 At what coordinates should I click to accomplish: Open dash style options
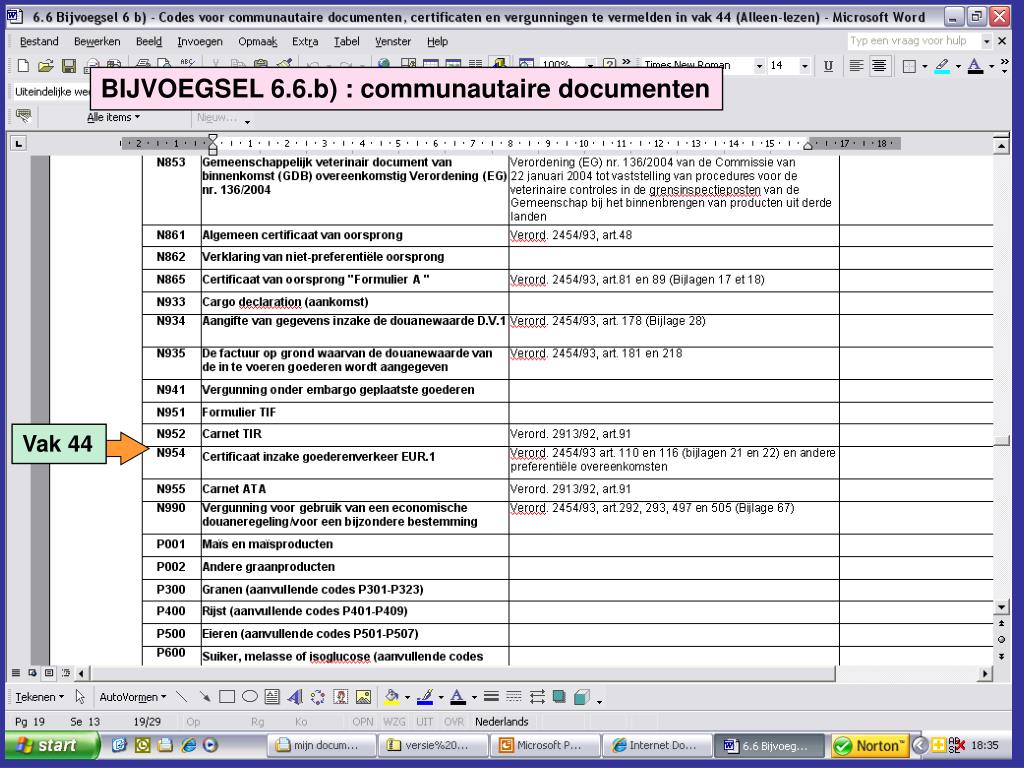pos(514,697)
